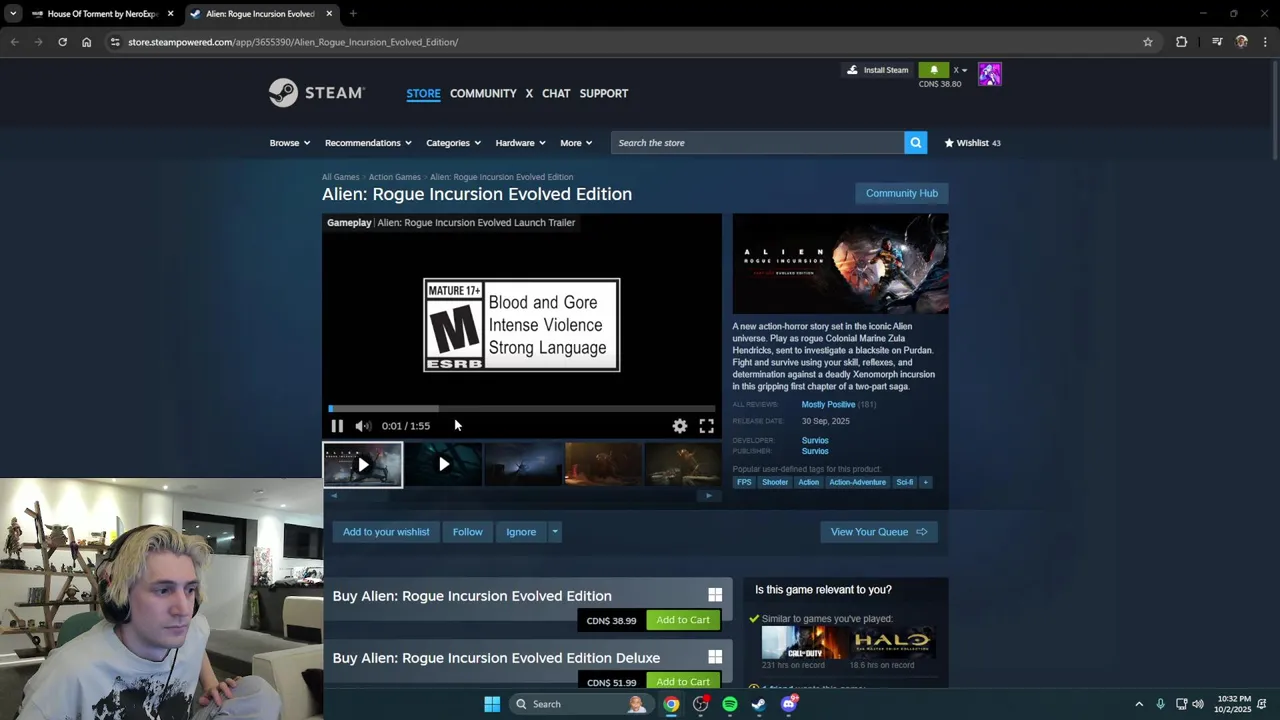Open a new browser tab
The width and height of the screenshot is (1280, 720).
click(353, 14)
